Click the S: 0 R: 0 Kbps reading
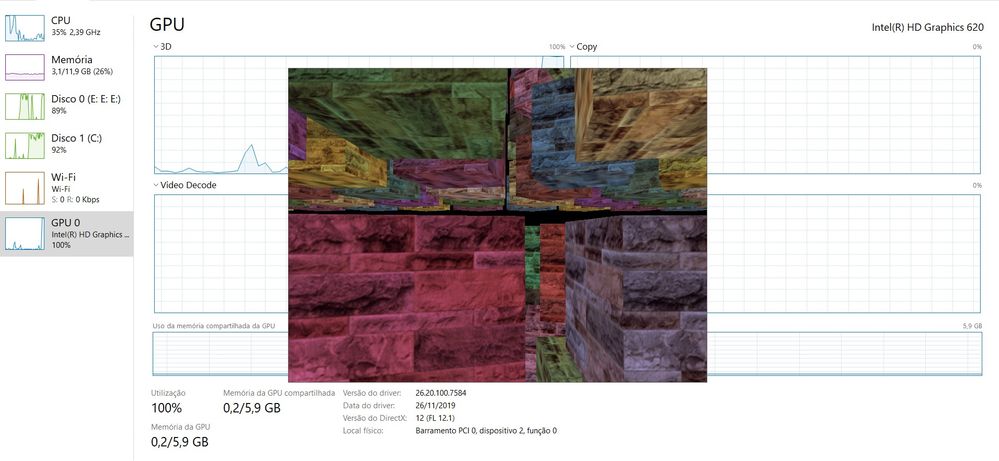The width and height of the screenshot is (999, 461). (75, 199)
